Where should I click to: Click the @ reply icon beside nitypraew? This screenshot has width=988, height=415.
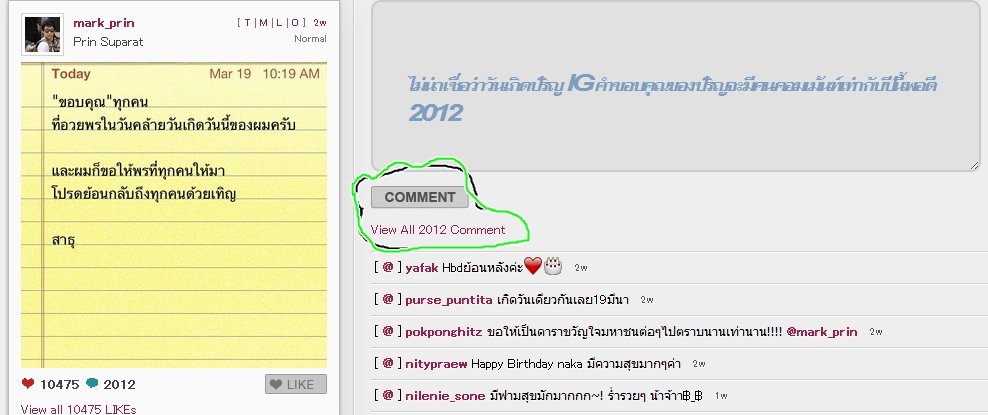click(388, 363)
